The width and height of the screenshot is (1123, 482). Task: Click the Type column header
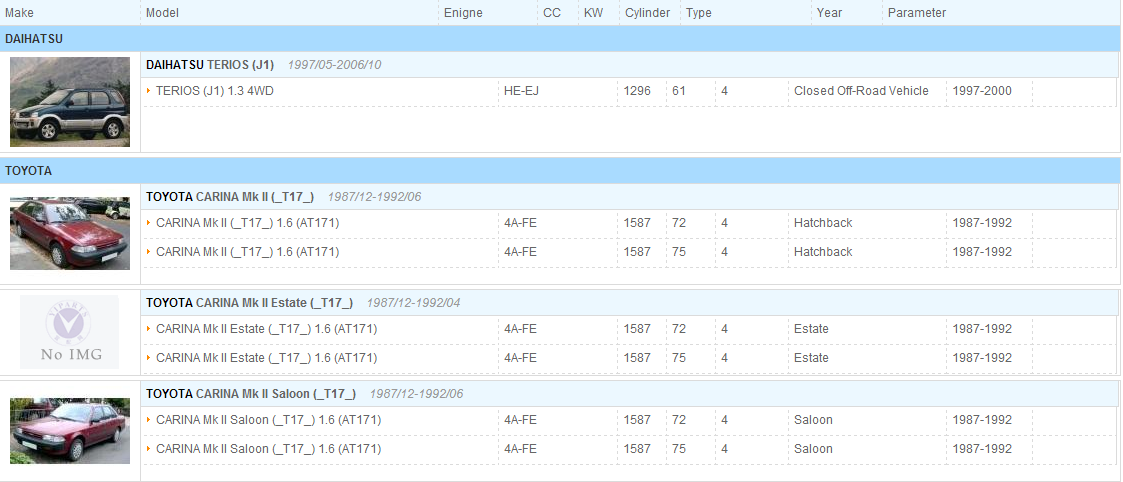[699, 13]
